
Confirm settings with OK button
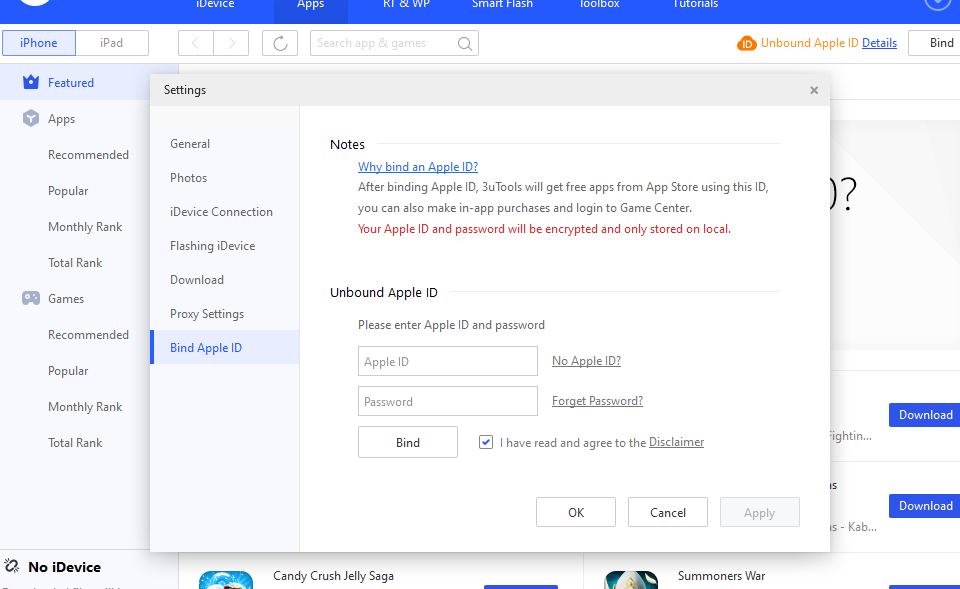[x=576, y=512]
